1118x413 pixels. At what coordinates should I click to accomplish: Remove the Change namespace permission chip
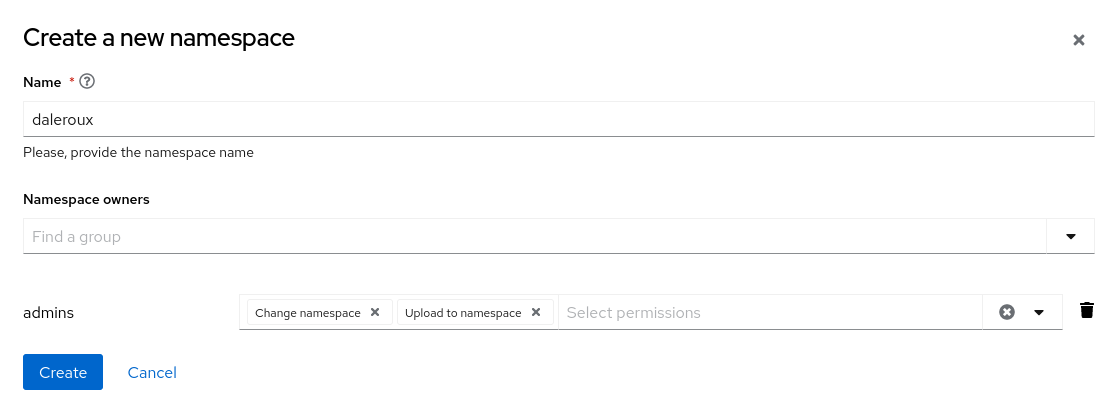point(375,312)
